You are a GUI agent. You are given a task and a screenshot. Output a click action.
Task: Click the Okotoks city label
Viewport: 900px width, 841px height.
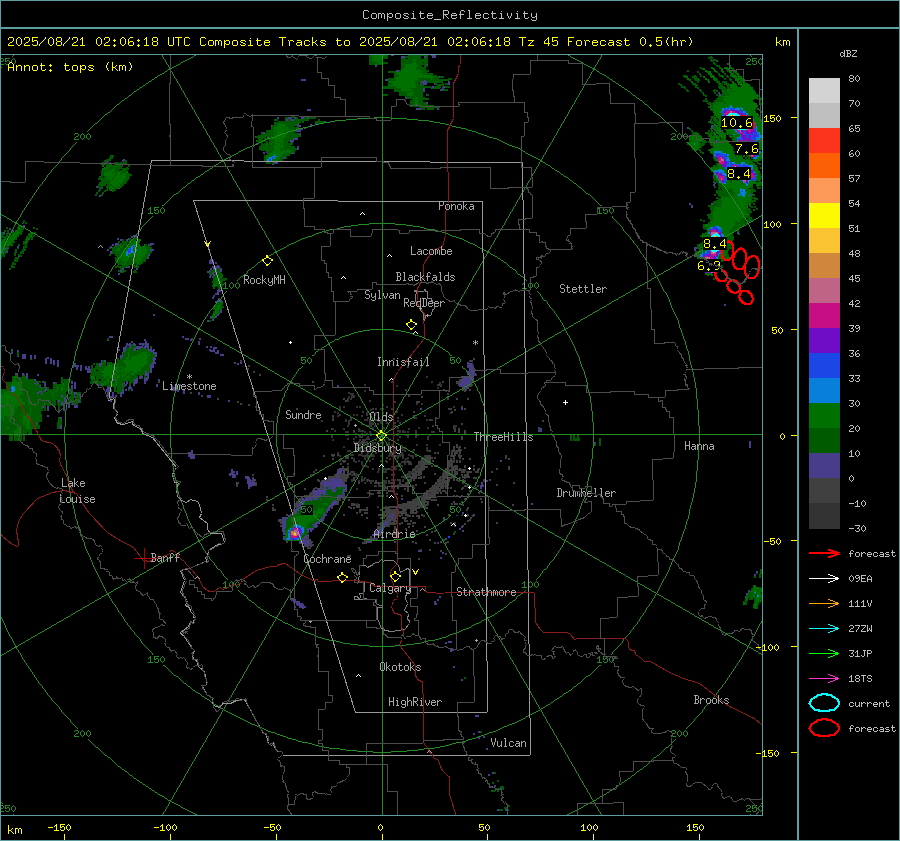(x=400, y=666)
